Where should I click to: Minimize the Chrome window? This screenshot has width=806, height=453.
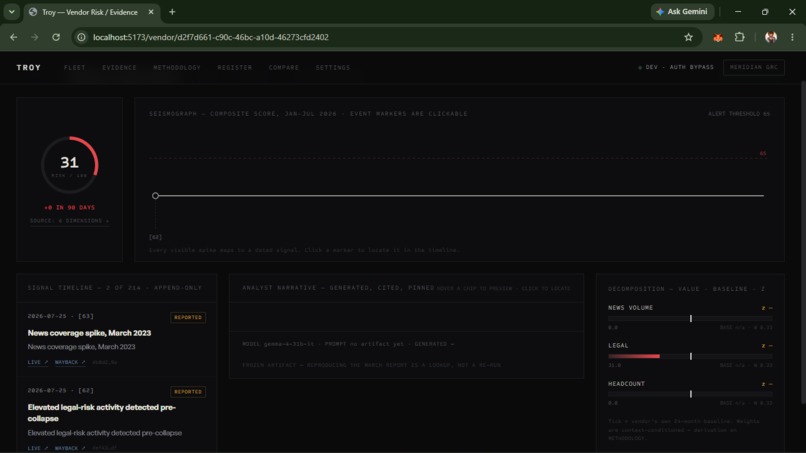738,12
